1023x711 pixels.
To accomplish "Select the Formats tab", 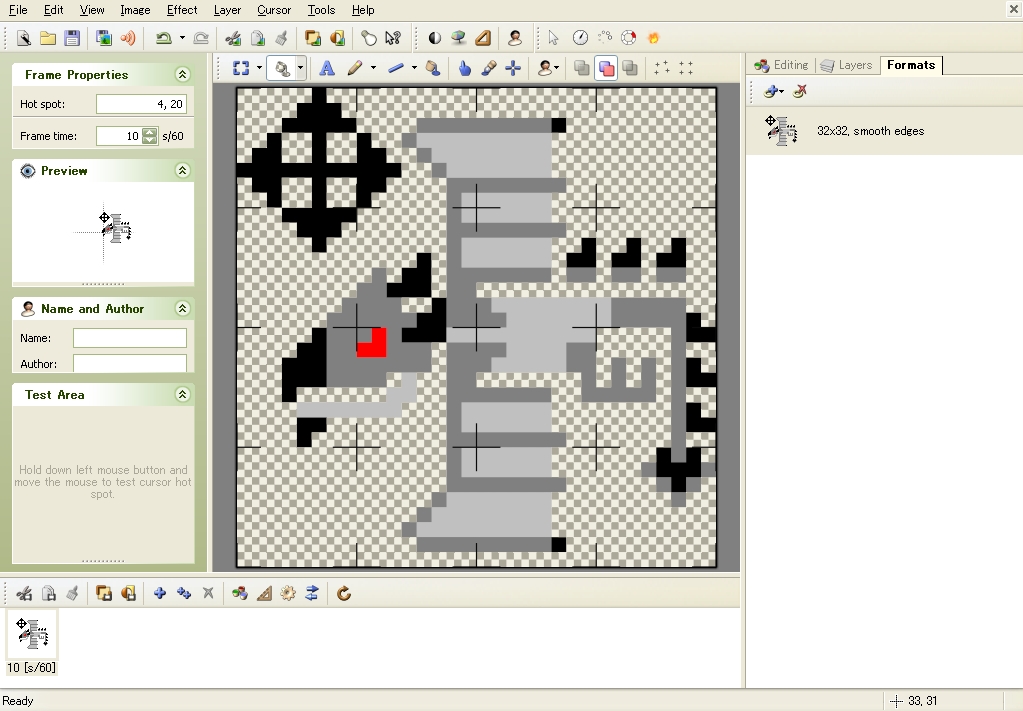I will click(911, 65).
